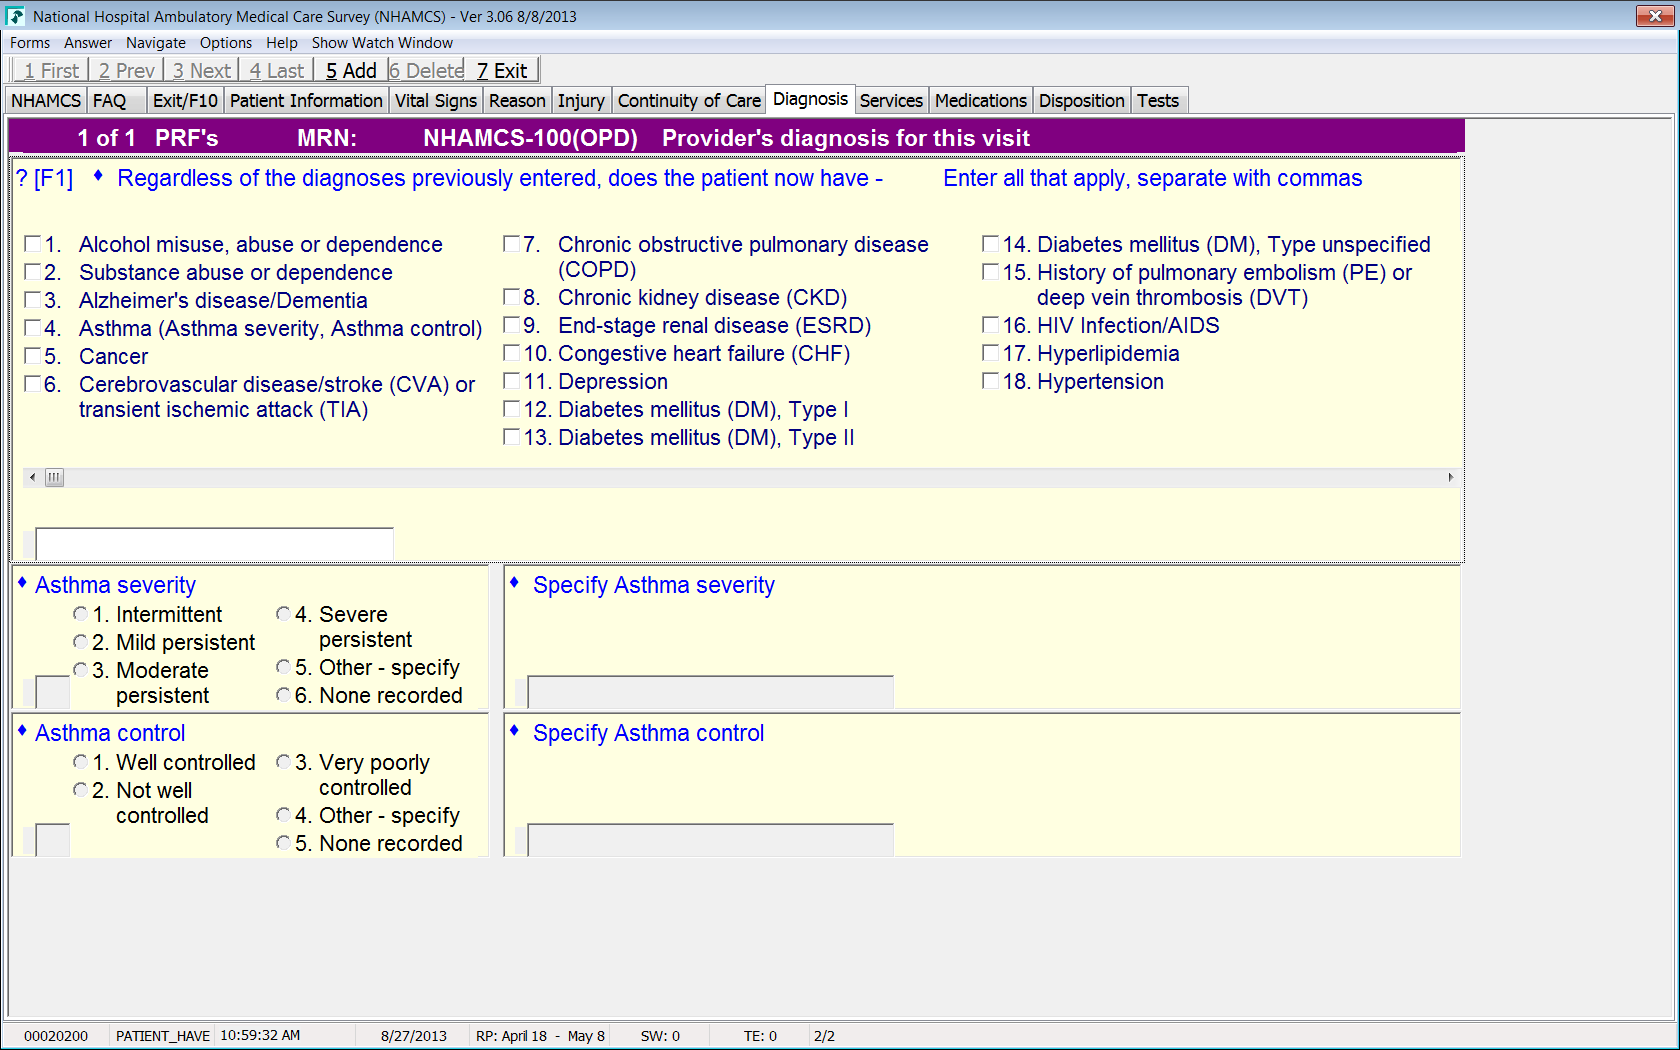The width and height of the screenshot is (1680, 1050).
Task: Click the ? [F1] help link
Action: click(45, 179)
